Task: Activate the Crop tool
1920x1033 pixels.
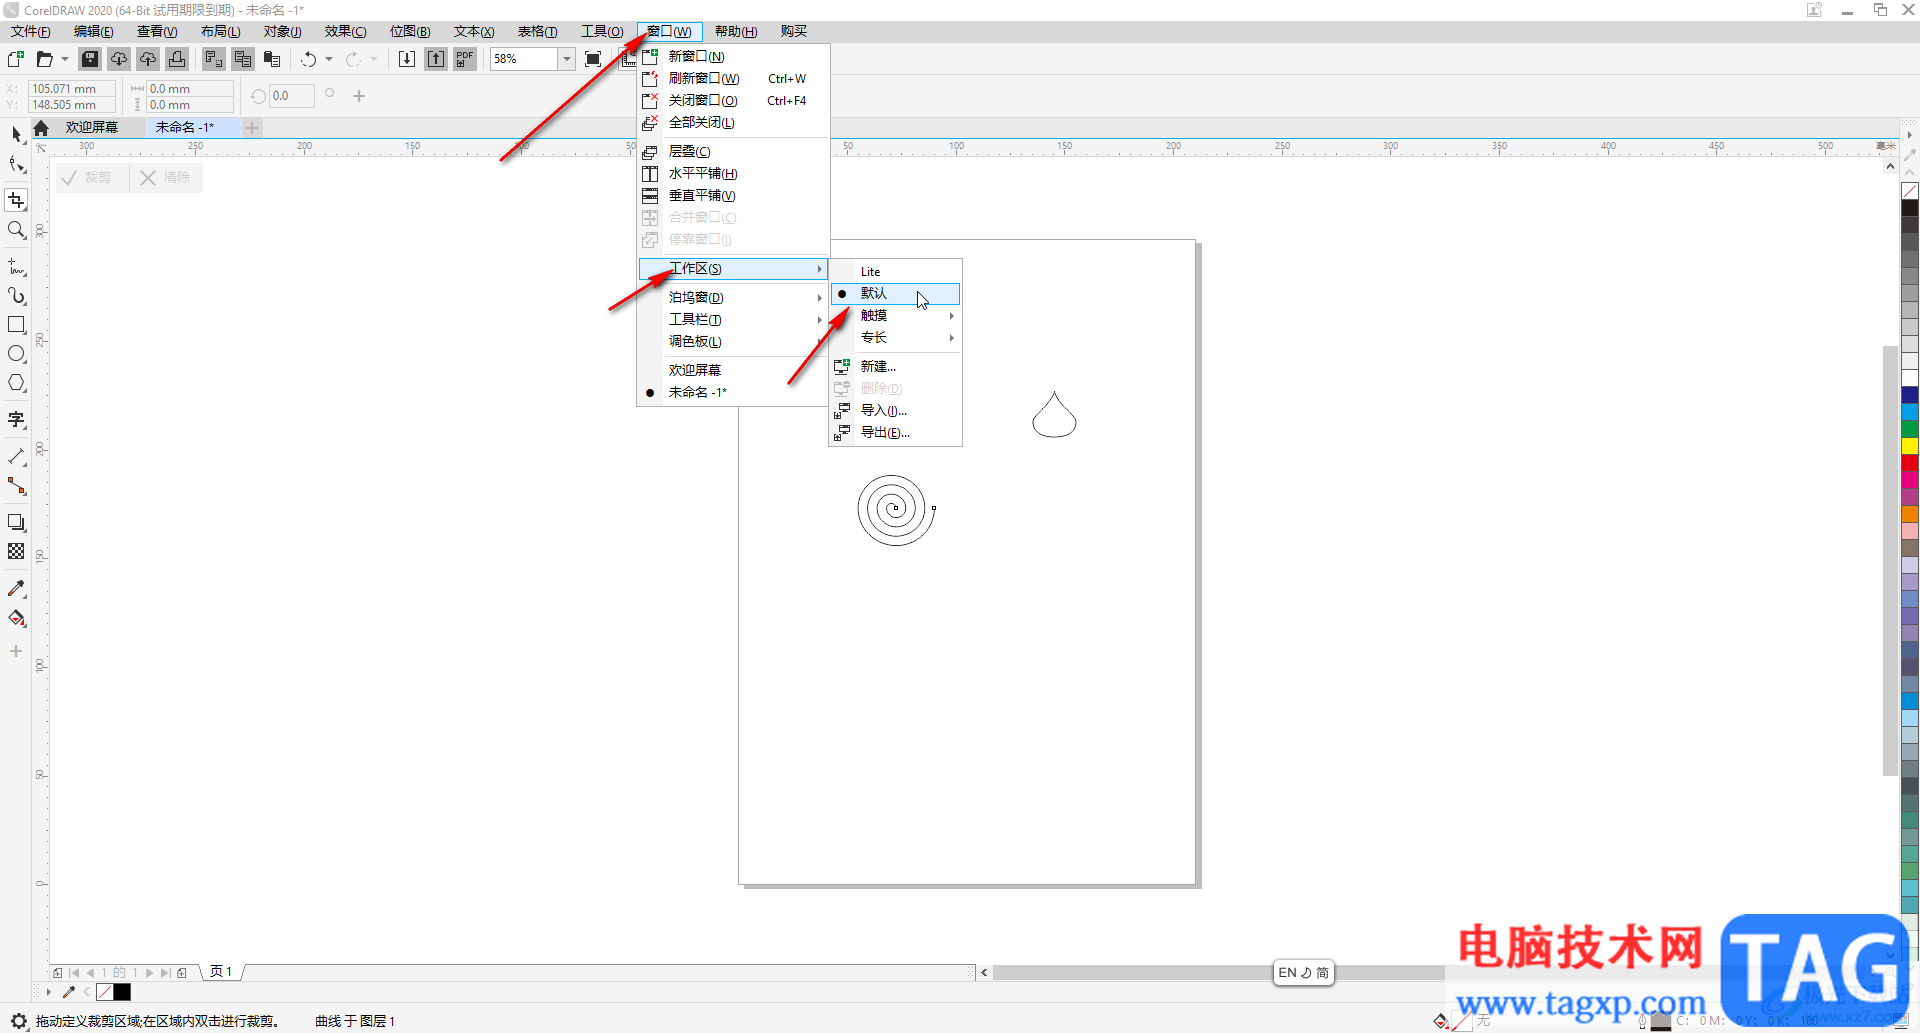Action: 16,200
